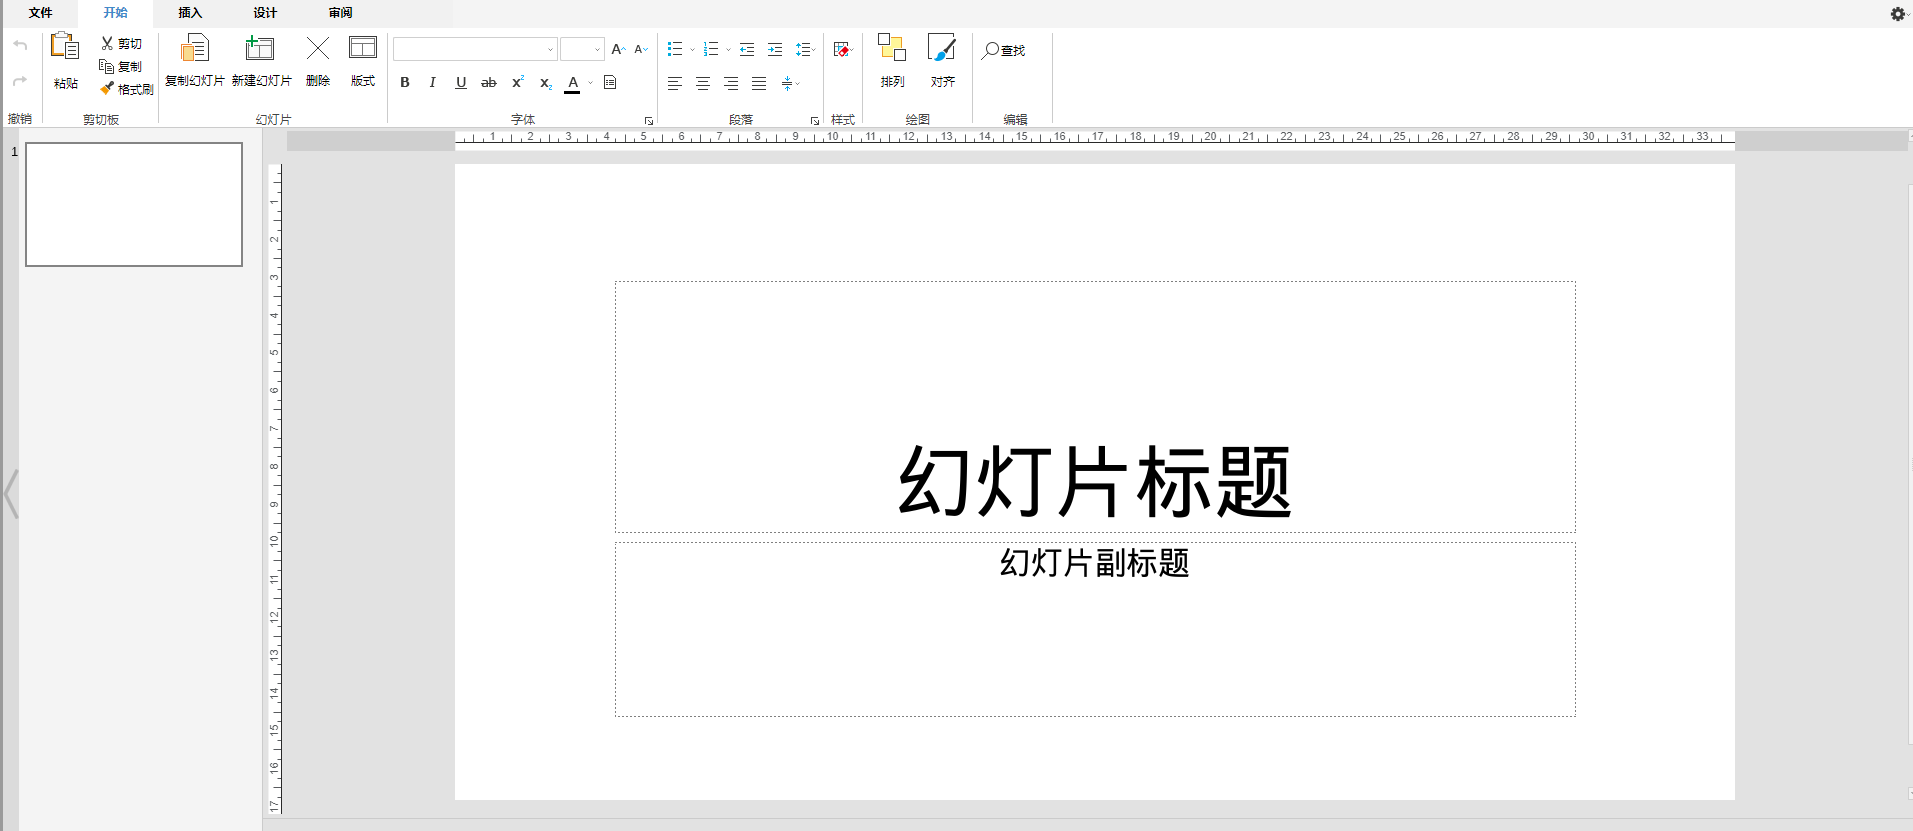Delete the slide using 删除
Image resolution: width=1913 pixels, height=831 pixels.
point(318,61)
